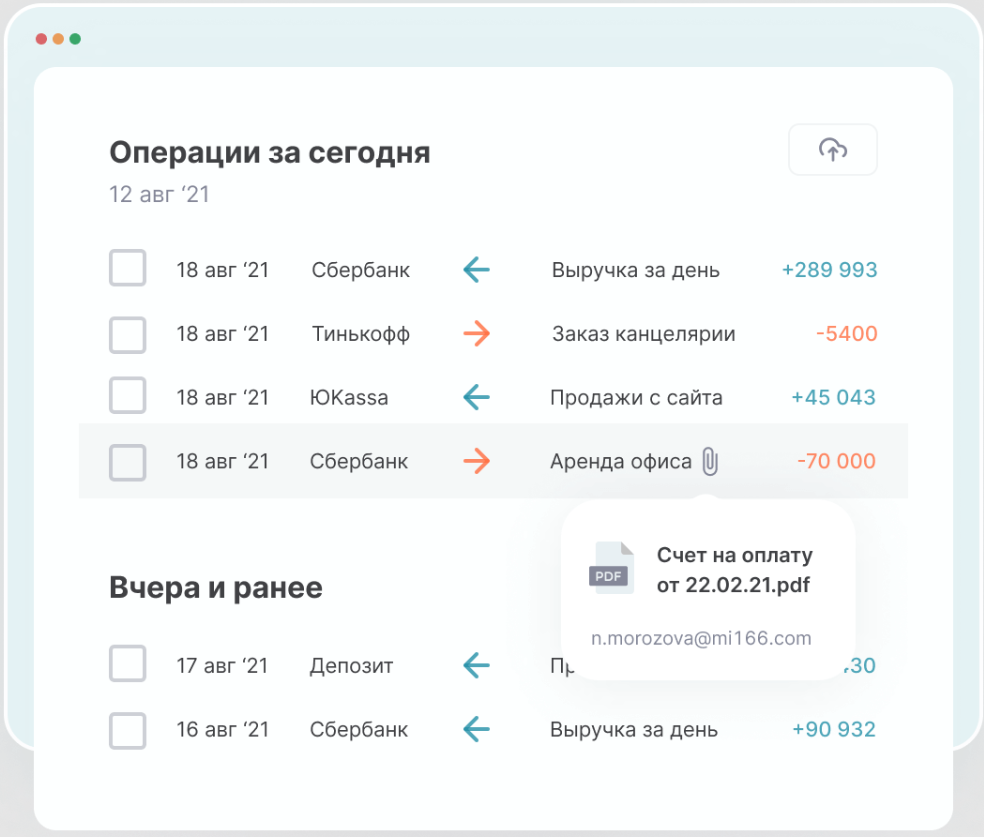
Task: Click Выручка за день in 18 авг row
Action: [x=635, y=270]
